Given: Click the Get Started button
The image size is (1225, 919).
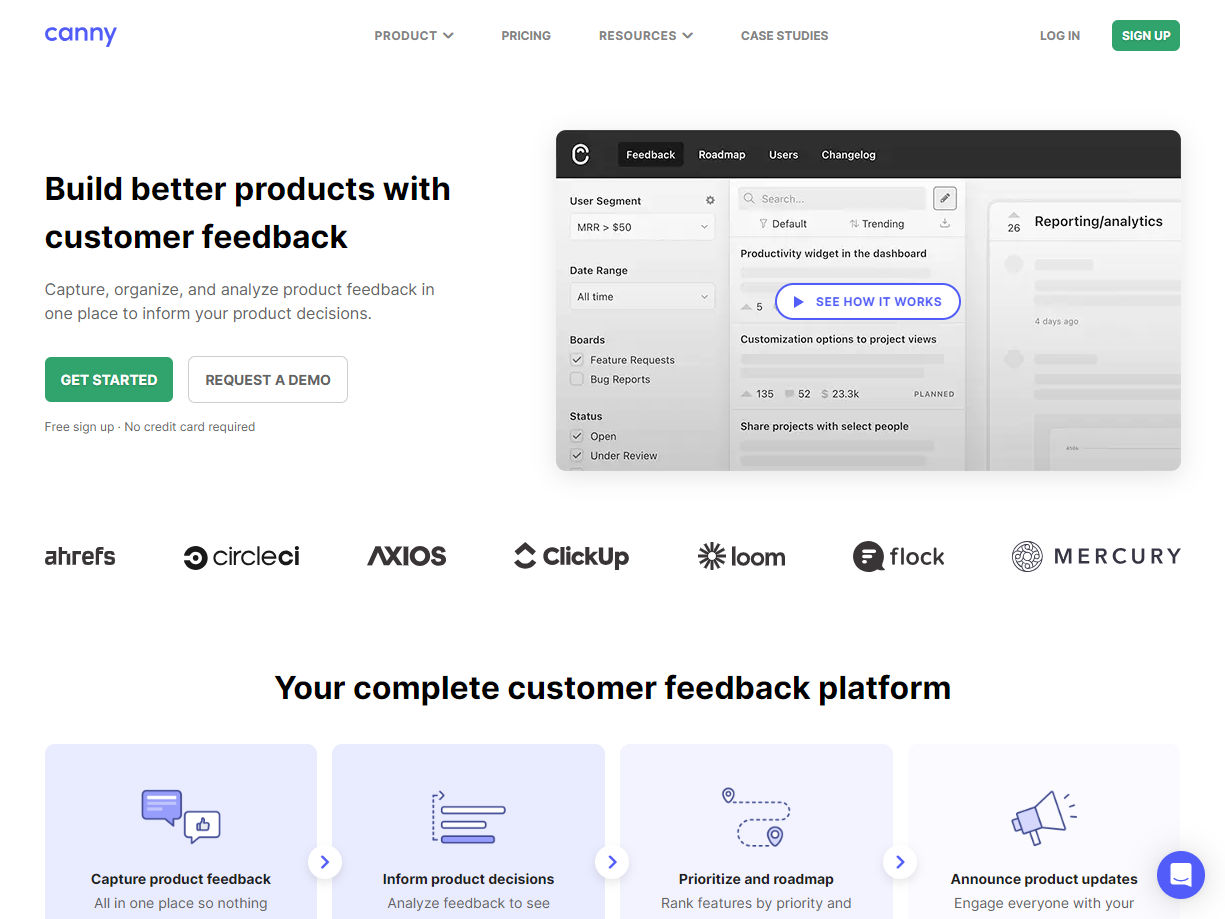Looking at the screenshot, I should 109,380.
